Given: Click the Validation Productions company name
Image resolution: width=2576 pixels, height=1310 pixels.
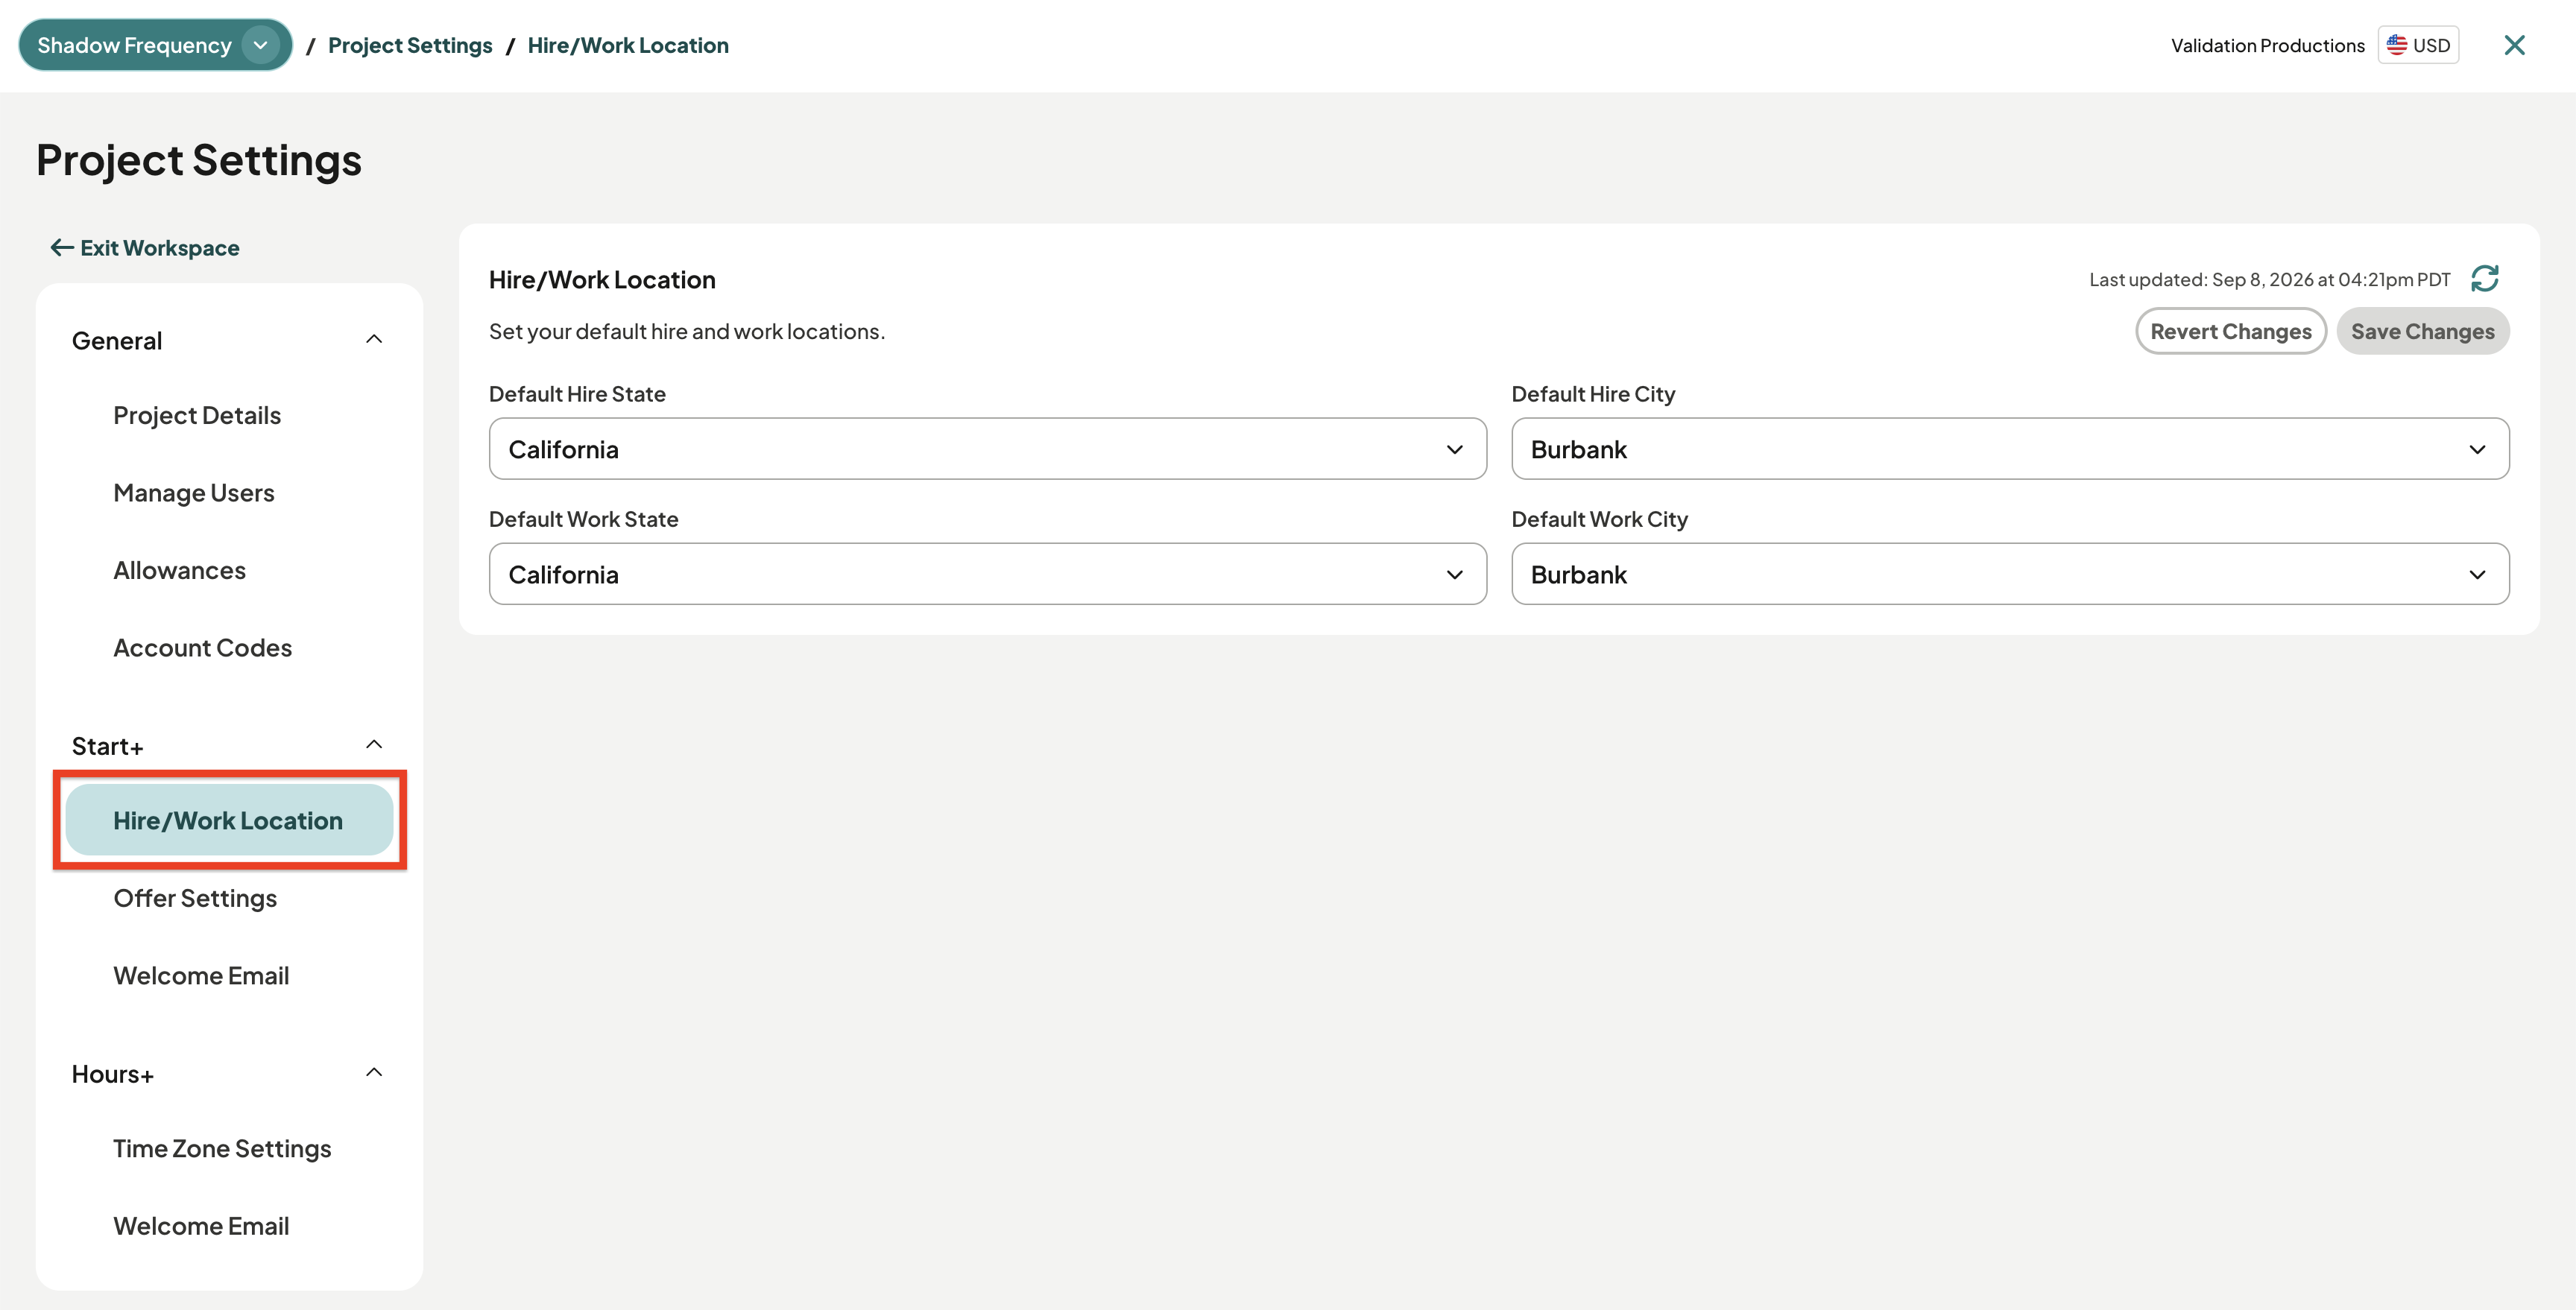Looking at the screenshot, I should coord(2268,45).
